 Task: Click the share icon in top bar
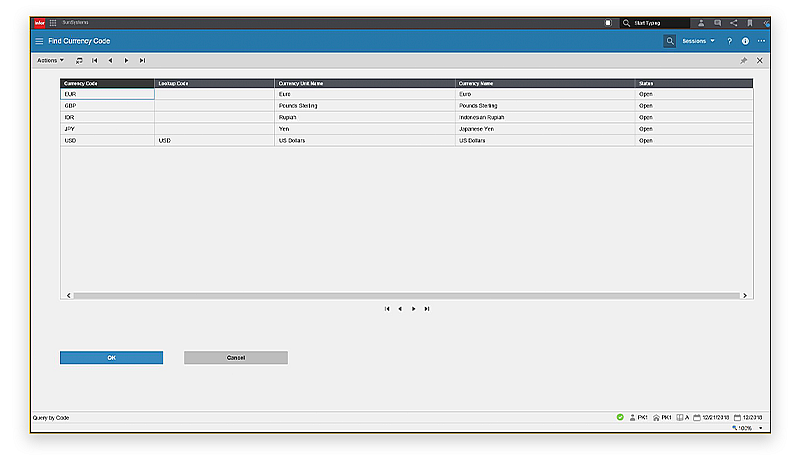[733, 22]
